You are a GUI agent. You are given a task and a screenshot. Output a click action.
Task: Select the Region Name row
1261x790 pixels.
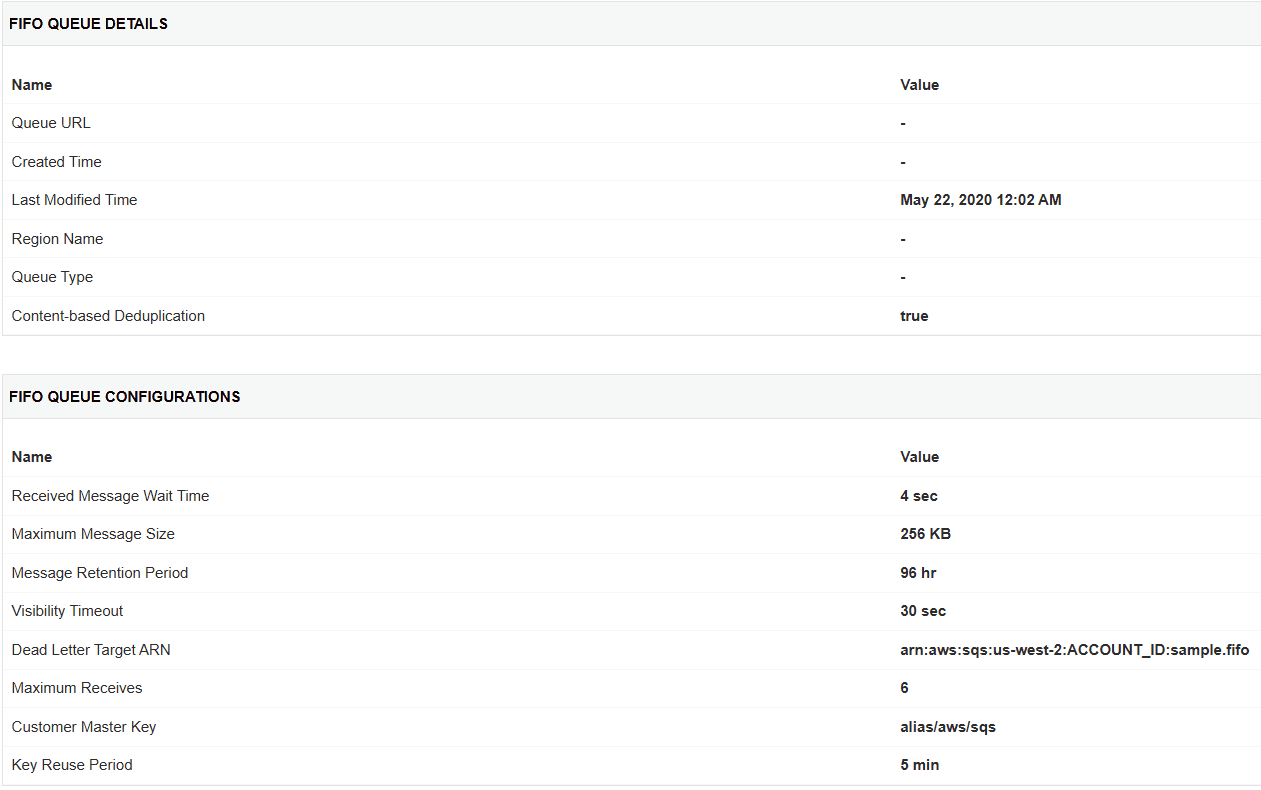pyautogui.click(x=631, y=239)
